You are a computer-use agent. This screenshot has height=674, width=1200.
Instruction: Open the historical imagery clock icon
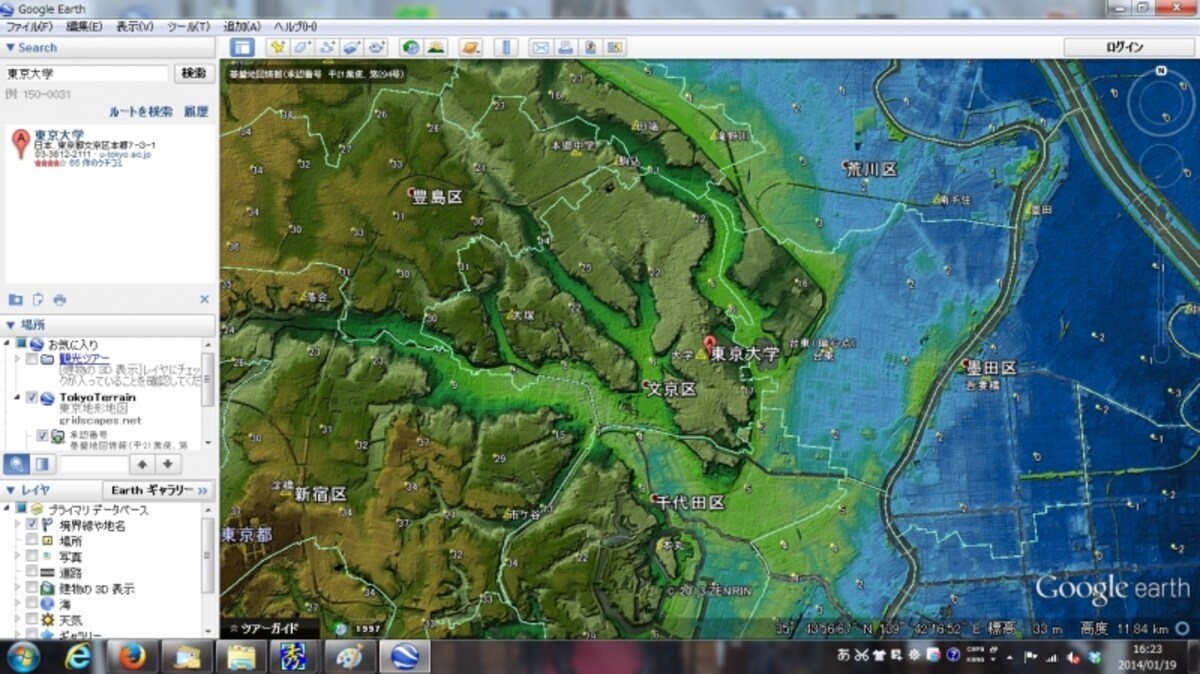coord(410,47)
